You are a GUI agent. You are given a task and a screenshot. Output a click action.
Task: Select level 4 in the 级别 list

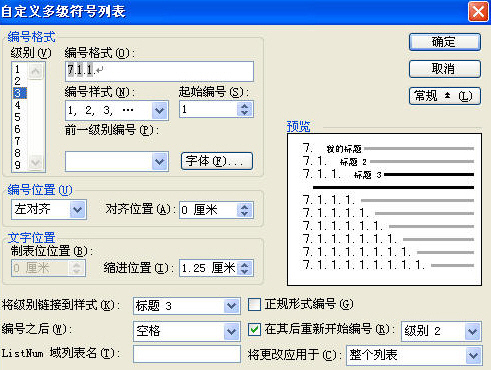(18, 105)
